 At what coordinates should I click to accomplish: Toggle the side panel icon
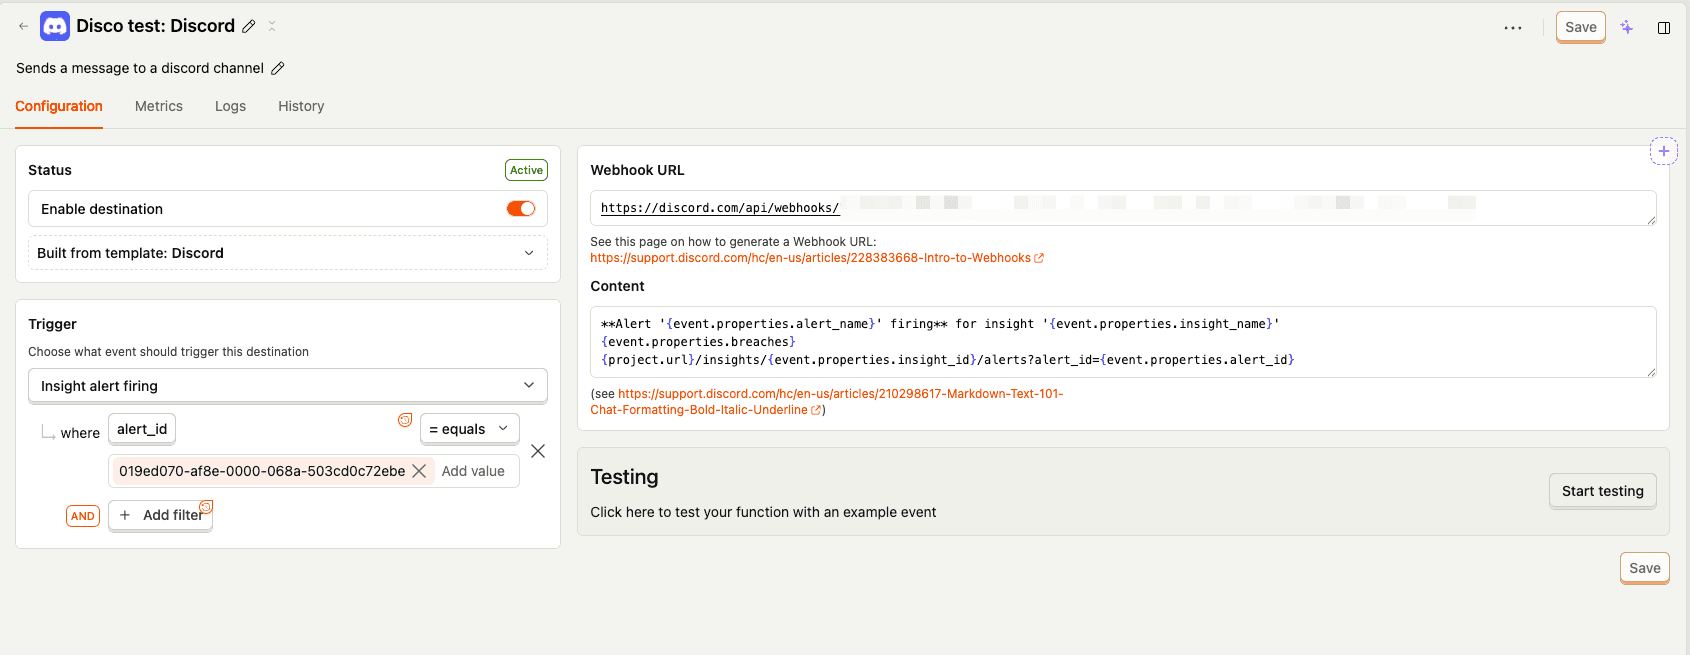coord(1664,28)
